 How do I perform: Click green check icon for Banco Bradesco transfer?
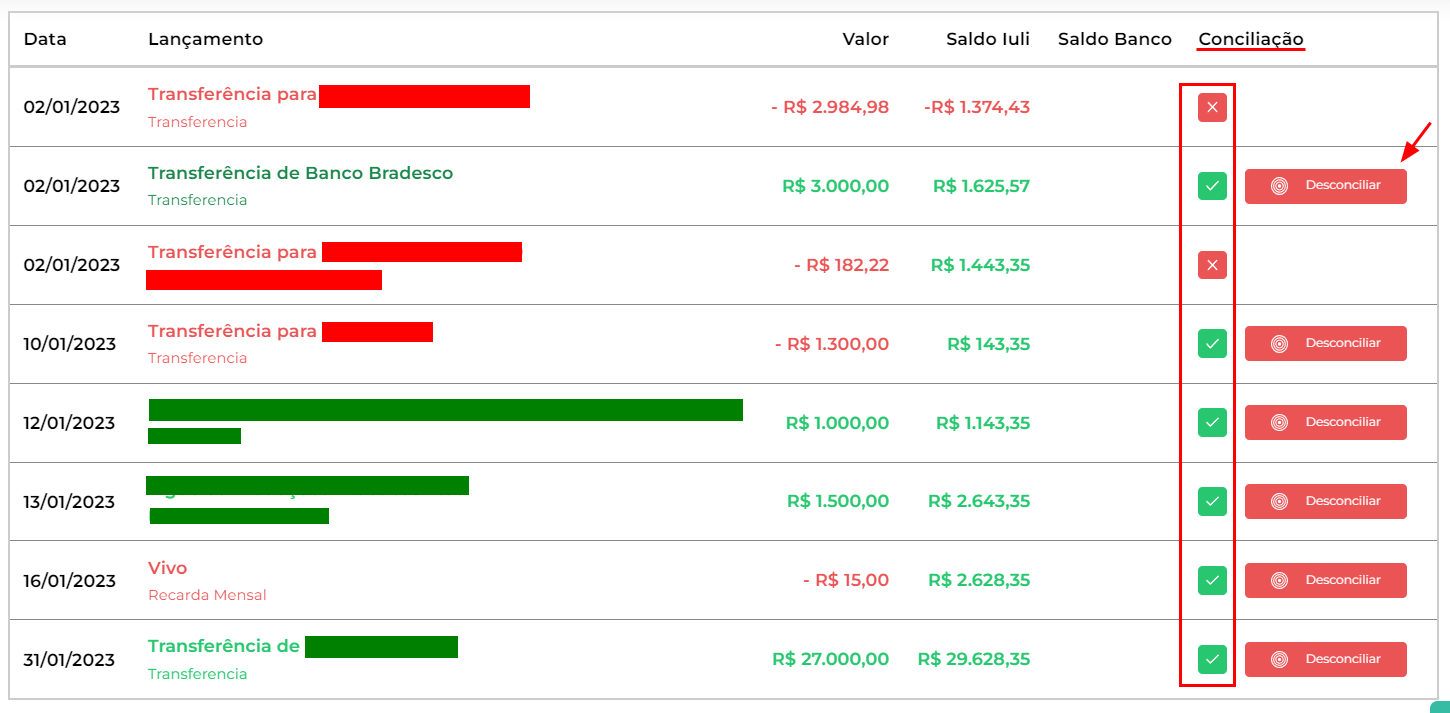[x=1212, y=186]
